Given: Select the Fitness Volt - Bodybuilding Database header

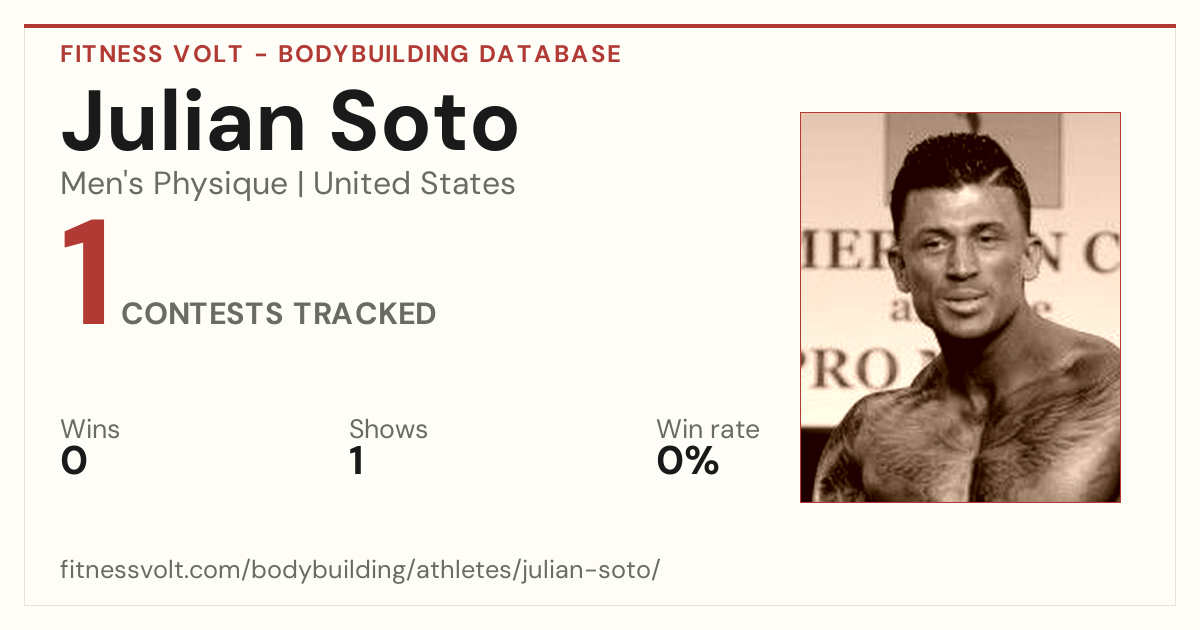Looking at the screenshot, I should 341,54.
